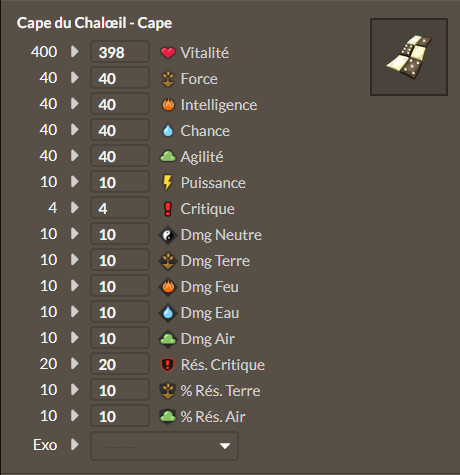Screen dimensions: 460x475
Task: Click the shield Rés. Critique icon
Action: point(168,364)
